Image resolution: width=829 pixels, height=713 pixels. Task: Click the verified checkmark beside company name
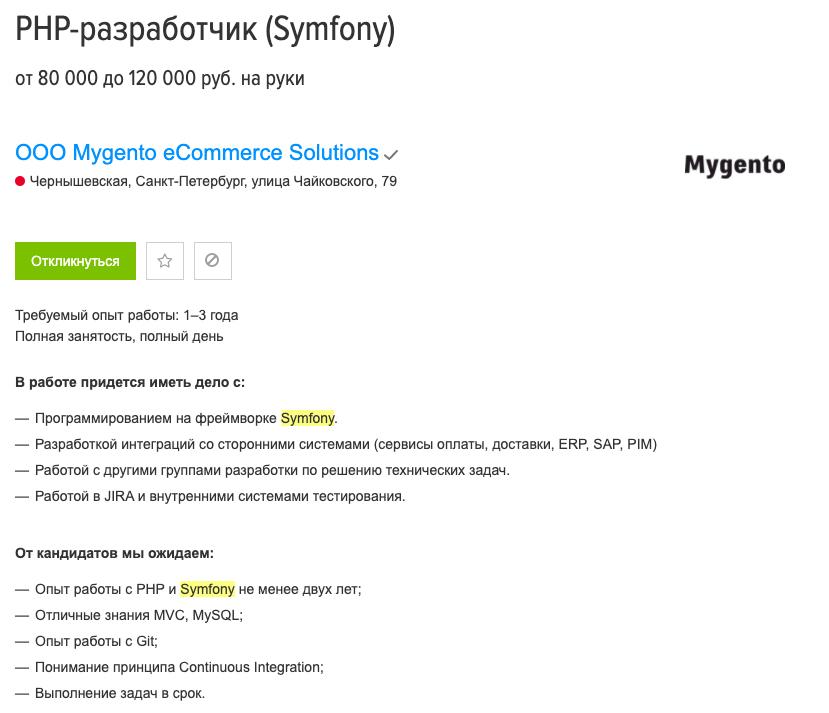(x=391, y=155)
